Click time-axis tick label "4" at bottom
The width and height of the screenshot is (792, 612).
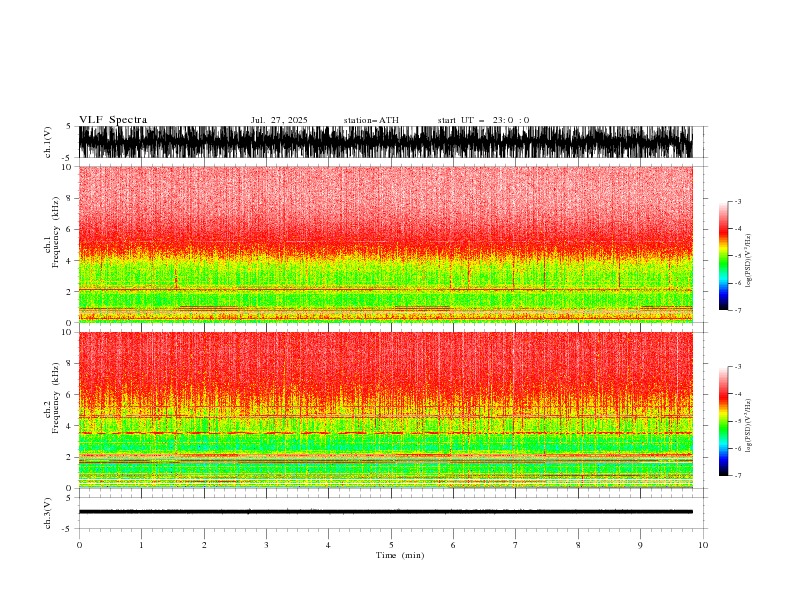tap(328, 545)
